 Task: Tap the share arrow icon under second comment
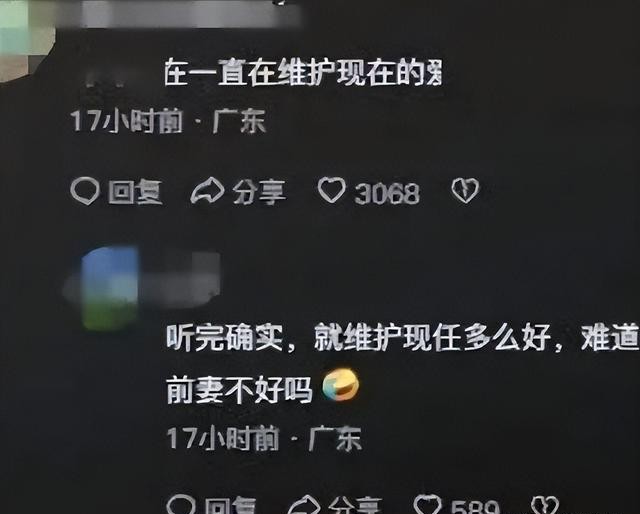[x=304, y=506]
